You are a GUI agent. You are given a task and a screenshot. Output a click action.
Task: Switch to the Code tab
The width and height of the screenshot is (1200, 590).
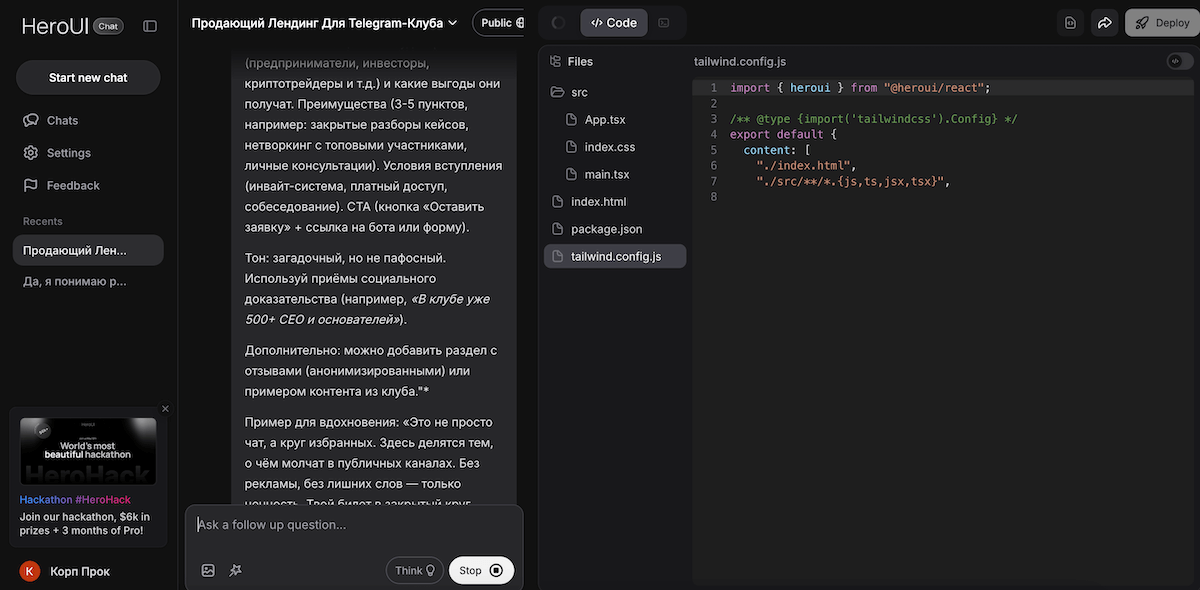tap(614, 23)
